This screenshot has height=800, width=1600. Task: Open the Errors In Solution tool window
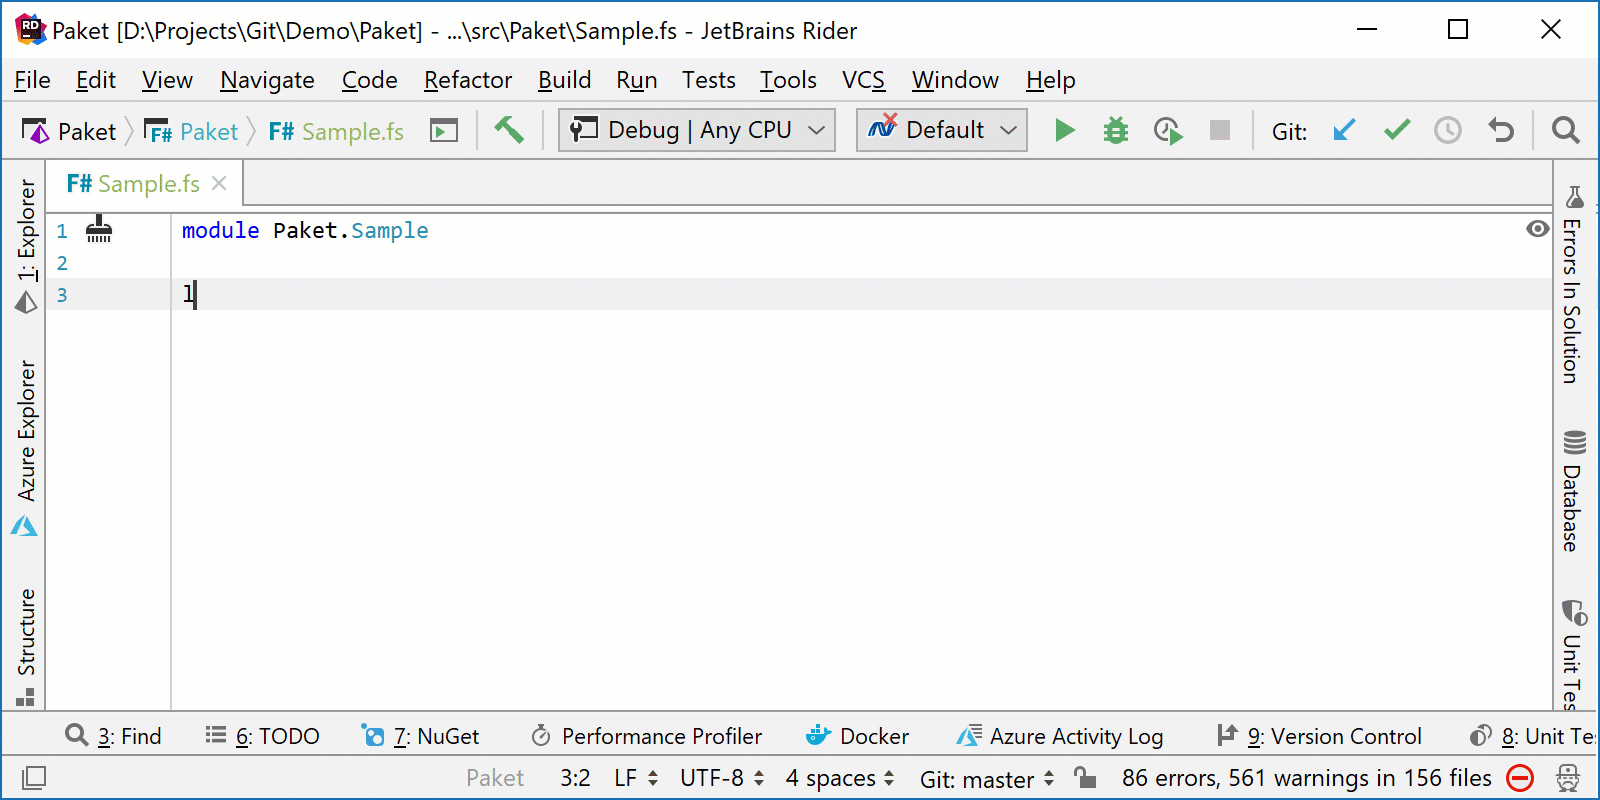click(1573, 285)
